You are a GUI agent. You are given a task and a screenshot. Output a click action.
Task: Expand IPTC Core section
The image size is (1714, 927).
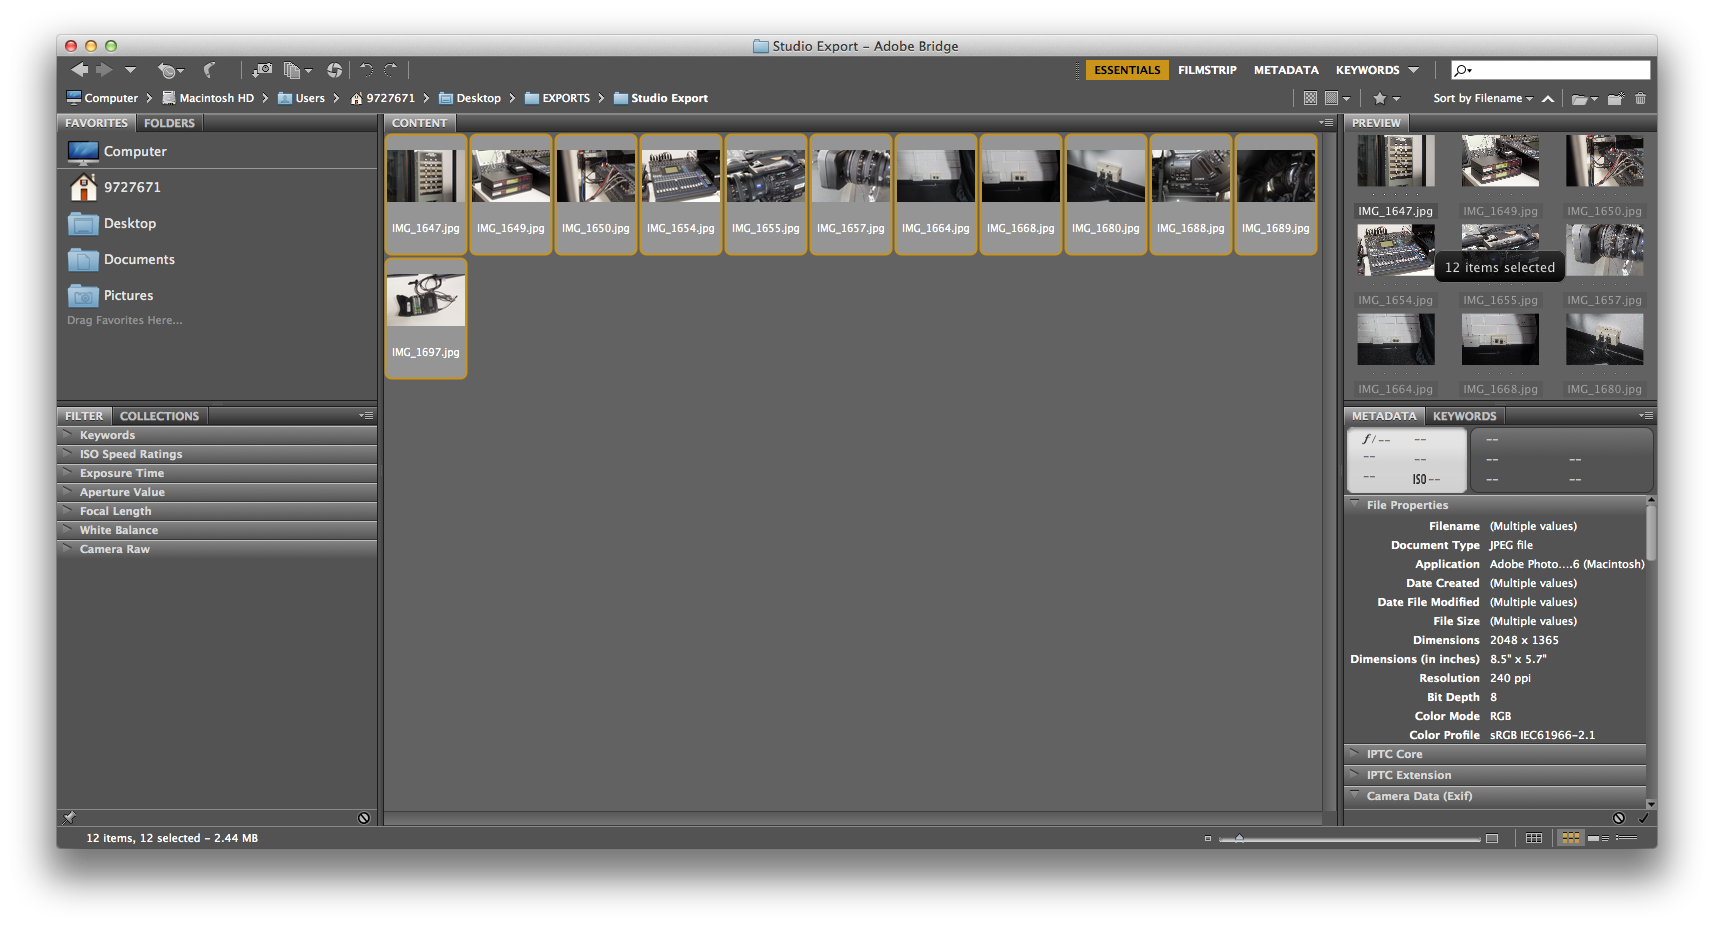[x=1495, y=754]
